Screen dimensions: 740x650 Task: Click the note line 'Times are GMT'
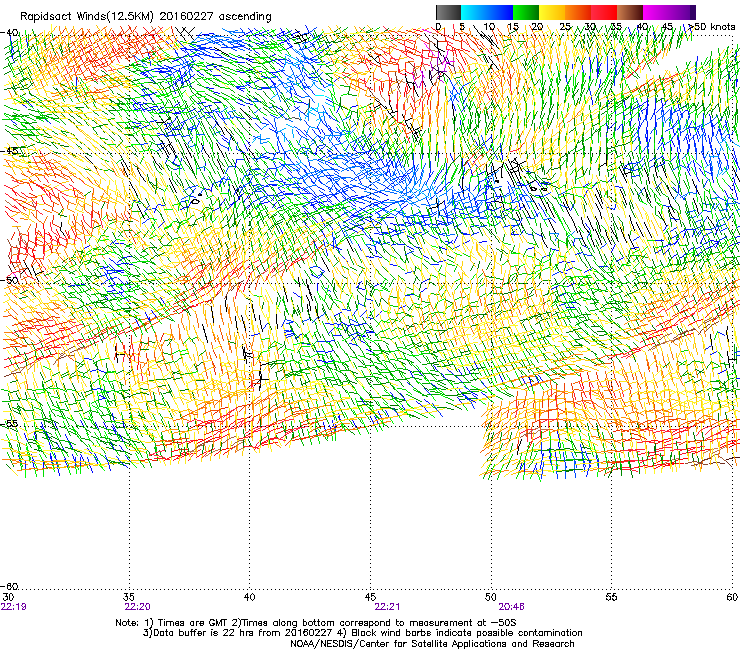point(194,623)
